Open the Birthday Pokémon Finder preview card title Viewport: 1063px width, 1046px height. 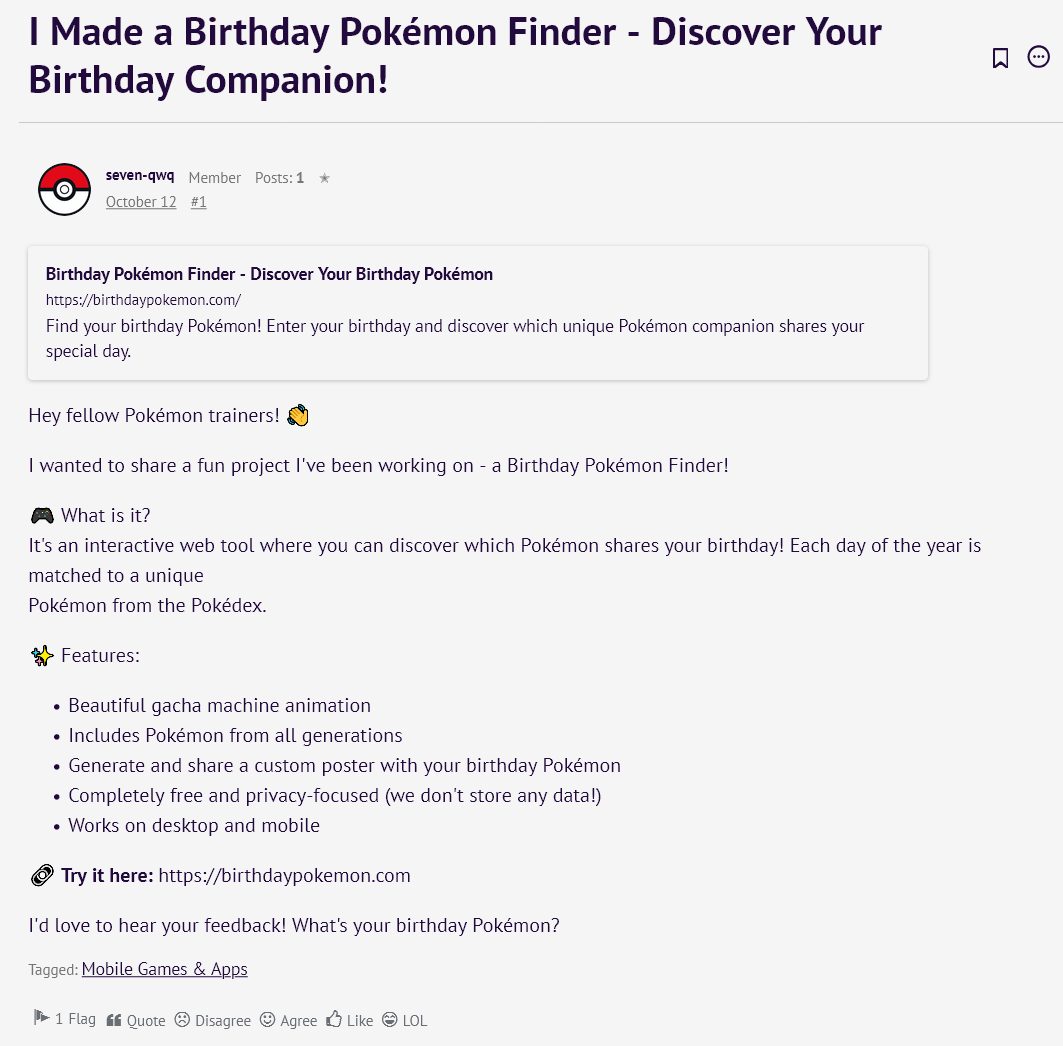269,274
